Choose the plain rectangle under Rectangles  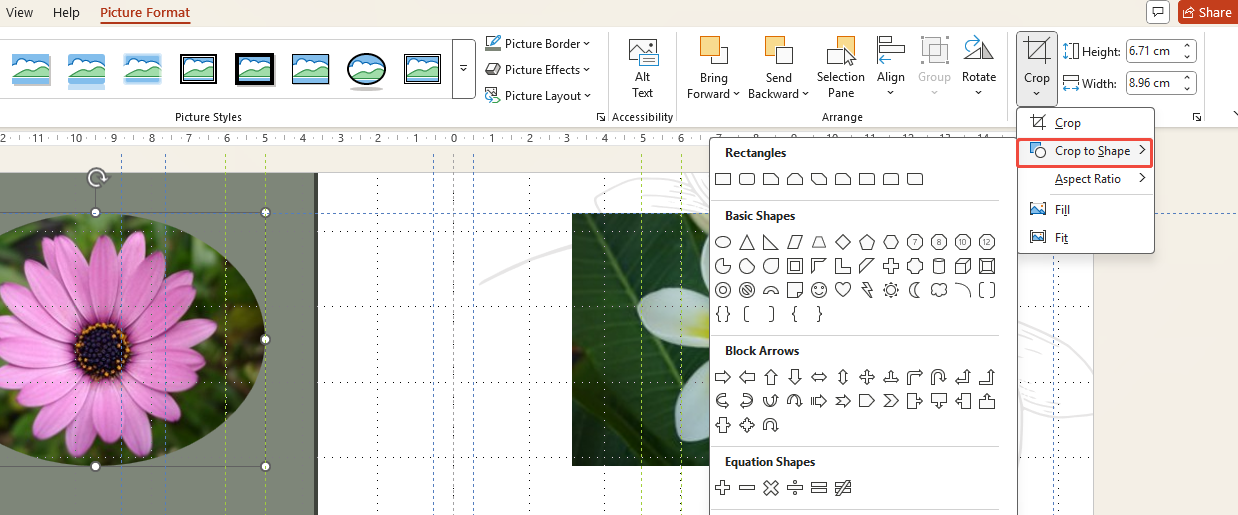tap(723, 179)
